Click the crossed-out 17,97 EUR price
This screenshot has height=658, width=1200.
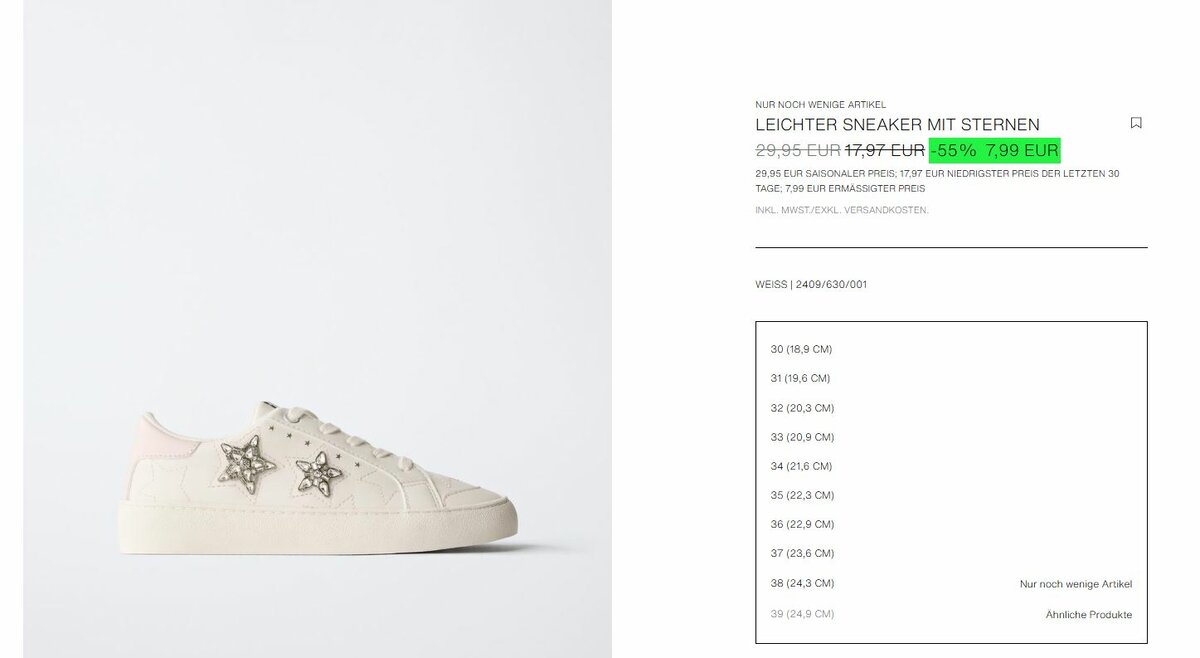click(x=885, y=151)
